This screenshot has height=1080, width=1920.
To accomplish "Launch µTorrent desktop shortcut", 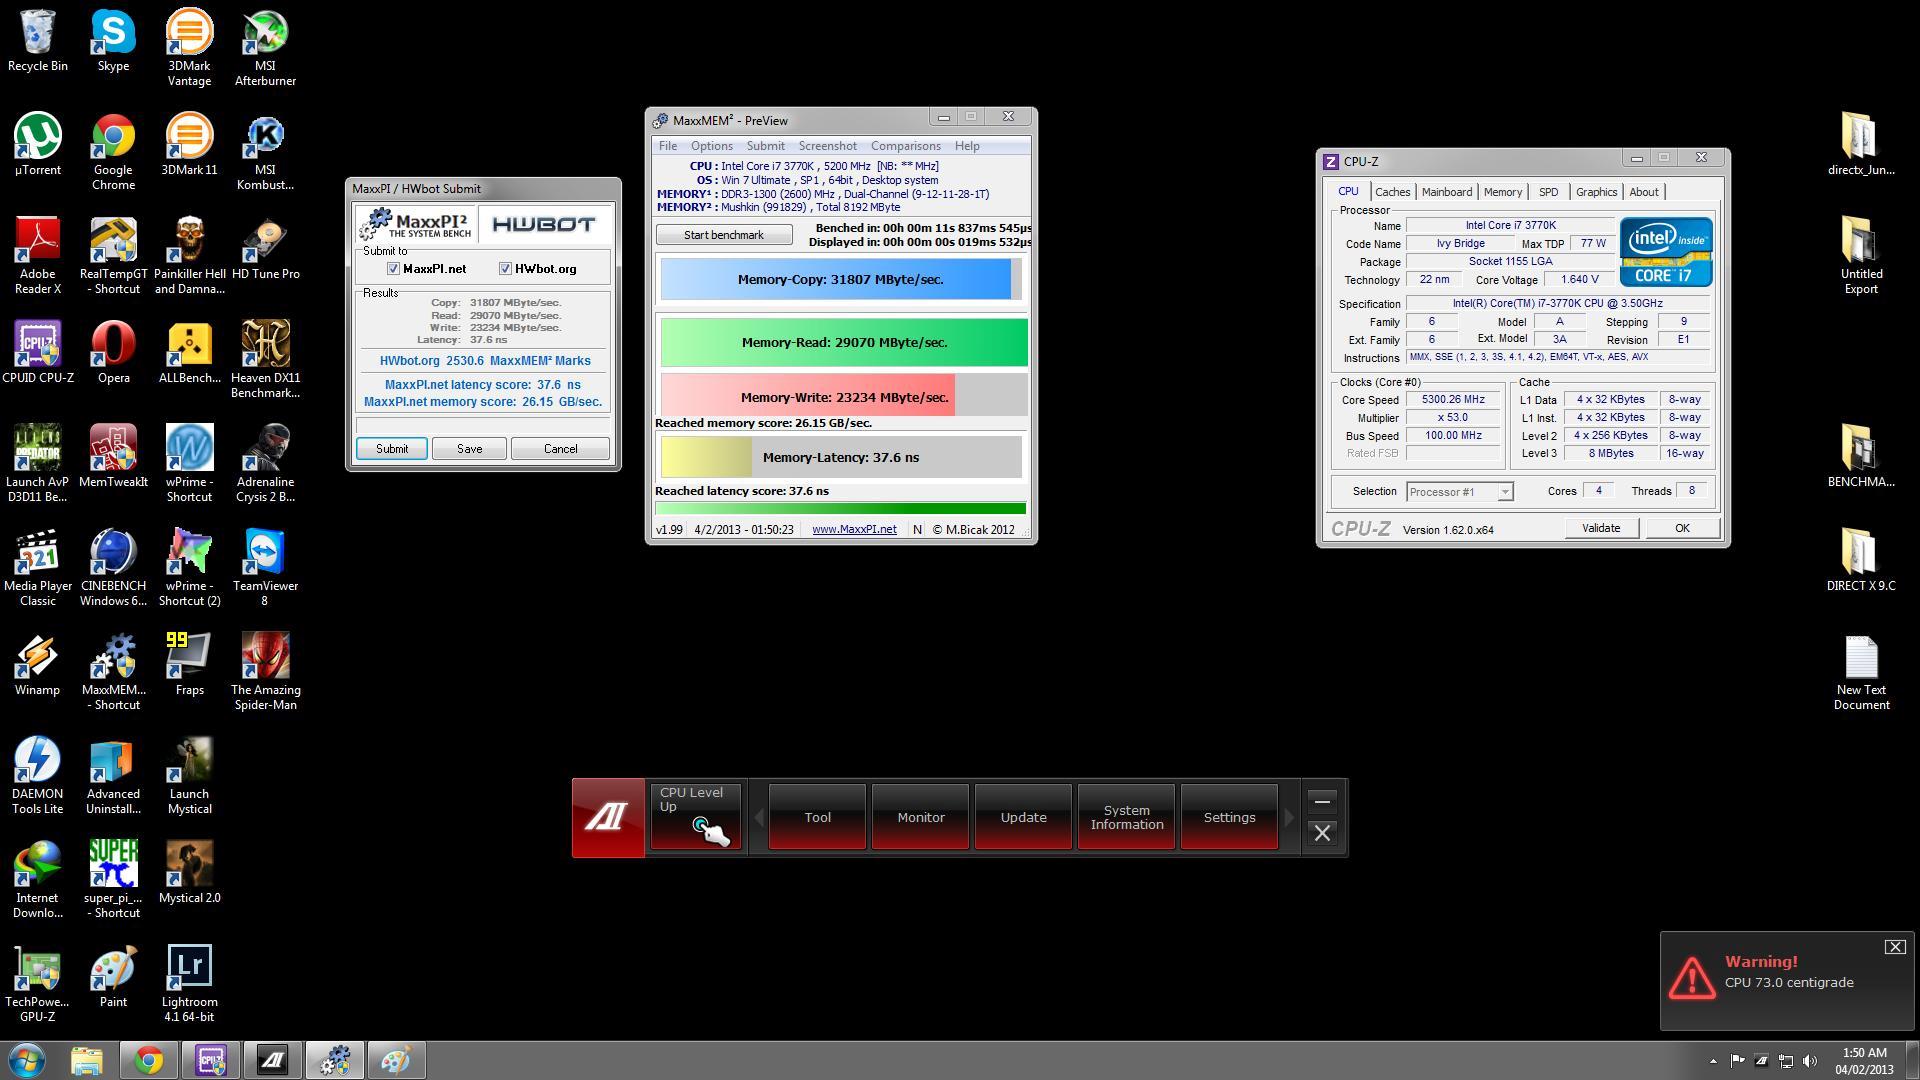I will pyautogui.click(x=38, y=145).
